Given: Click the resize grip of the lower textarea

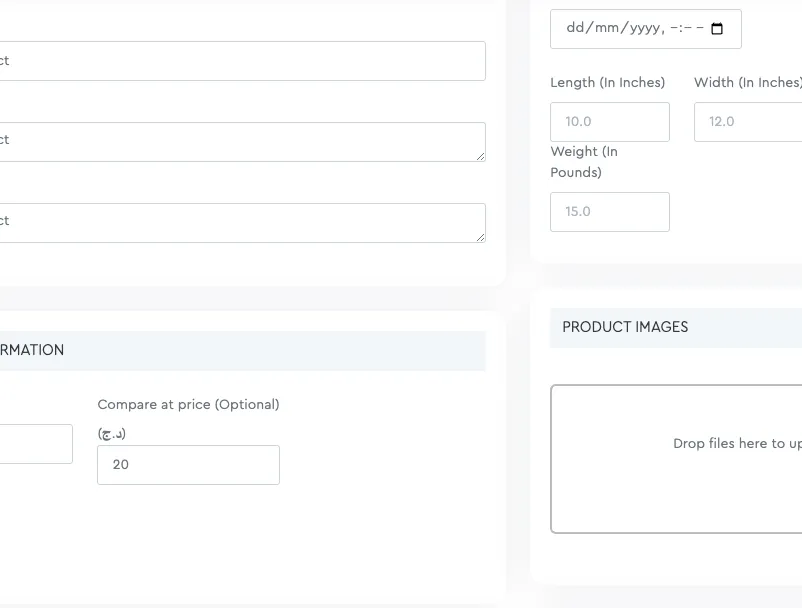Looking at the screenshot, I should coord(481,237).
